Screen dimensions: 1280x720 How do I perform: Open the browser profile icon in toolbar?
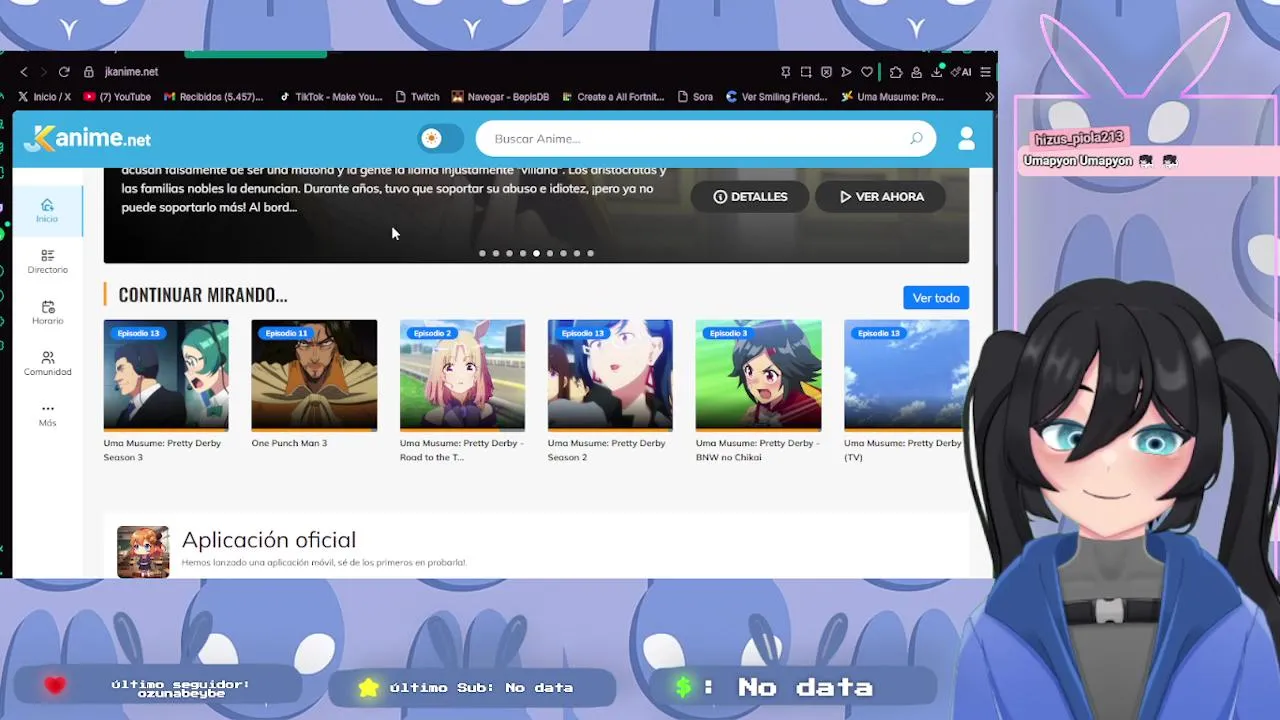[916, 72]
